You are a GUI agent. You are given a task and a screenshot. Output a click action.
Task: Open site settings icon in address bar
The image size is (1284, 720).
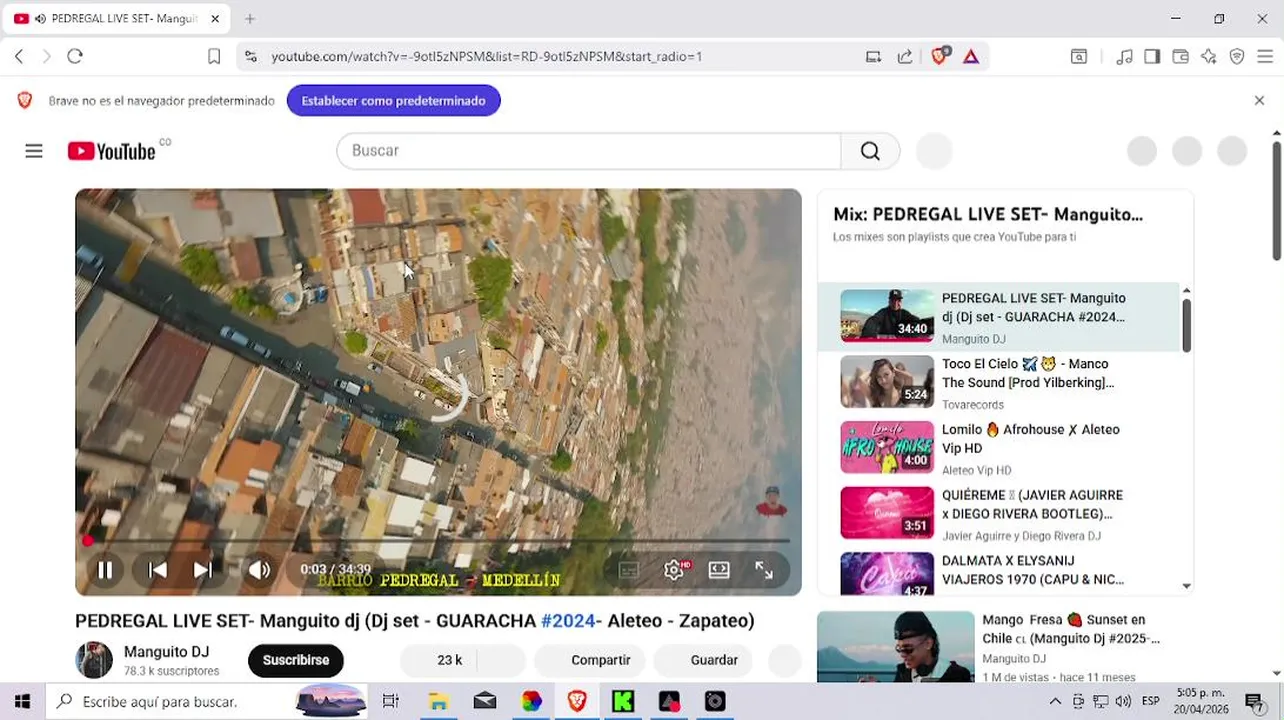[x=250, y=57]
